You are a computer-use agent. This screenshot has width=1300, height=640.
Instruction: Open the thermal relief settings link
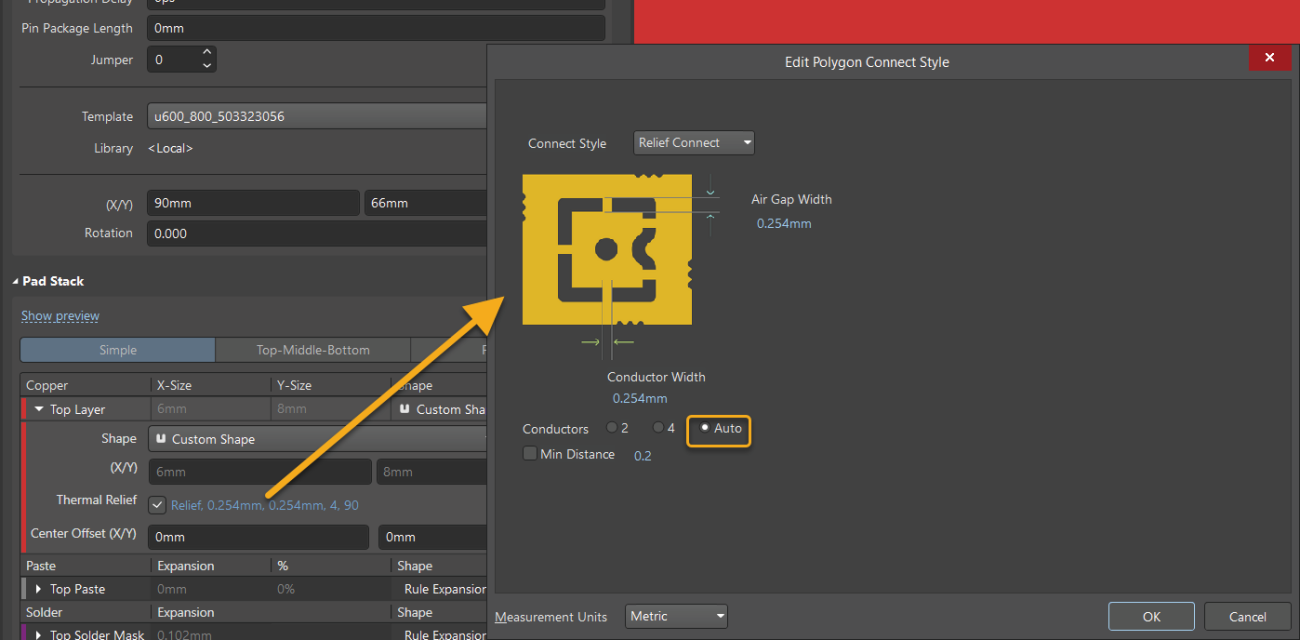(264, 505)
